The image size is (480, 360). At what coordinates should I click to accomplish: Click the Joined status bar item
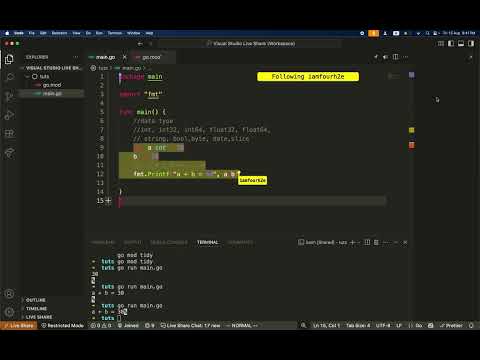point(128,325)
